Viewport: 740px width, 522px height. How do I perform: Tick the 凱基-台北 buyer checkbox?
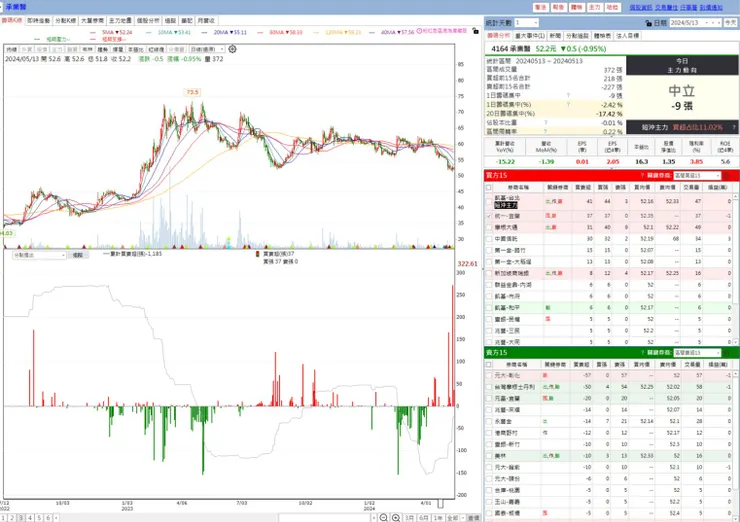[x=489, y=202]
